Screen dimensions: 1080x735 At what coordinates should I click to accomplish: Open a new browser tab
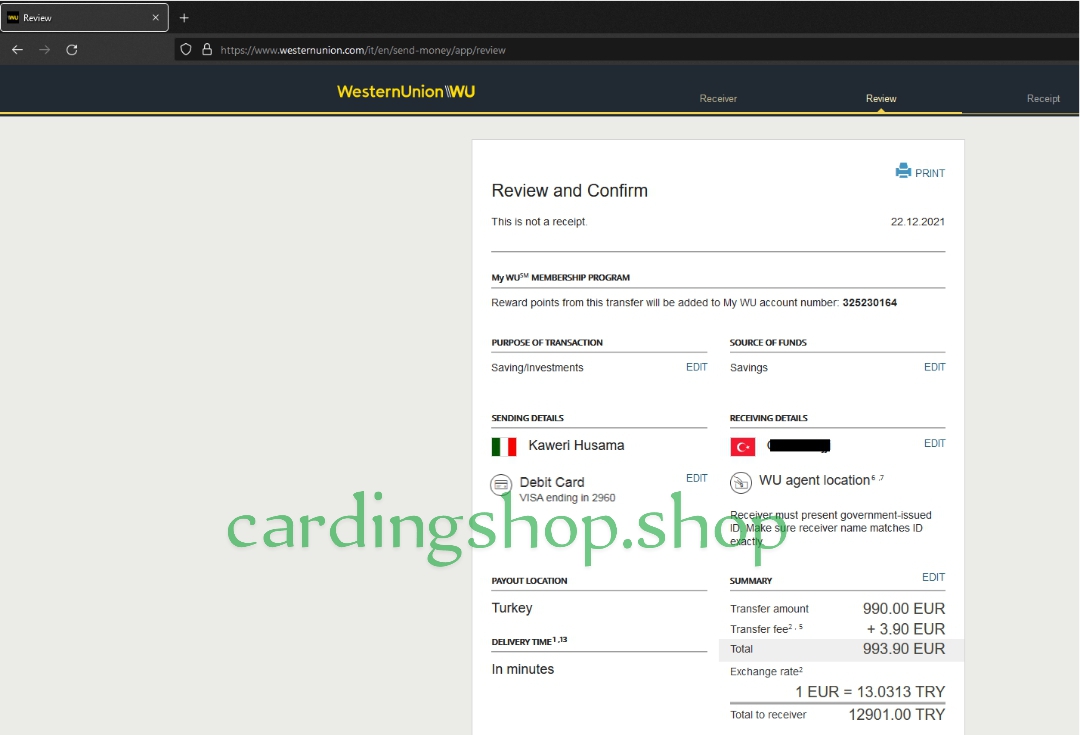[184, 18]
